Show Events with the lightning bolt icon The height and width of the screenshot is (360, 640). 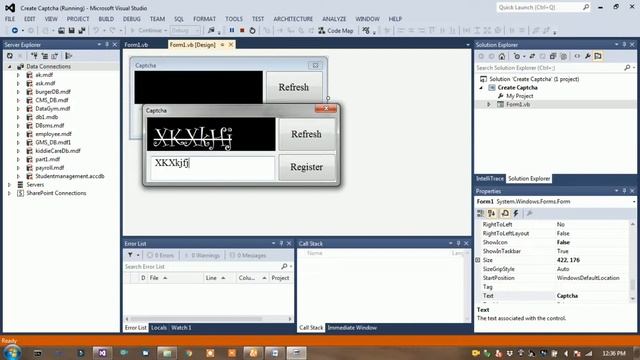[516, 213]
